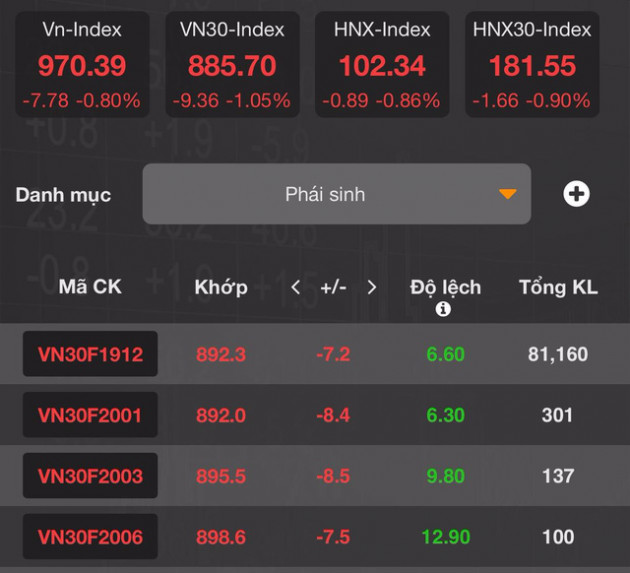Click change value -7.5 of VN30F2006
The height and width of the screenshot is (573, 630).
tap(333, 537)
